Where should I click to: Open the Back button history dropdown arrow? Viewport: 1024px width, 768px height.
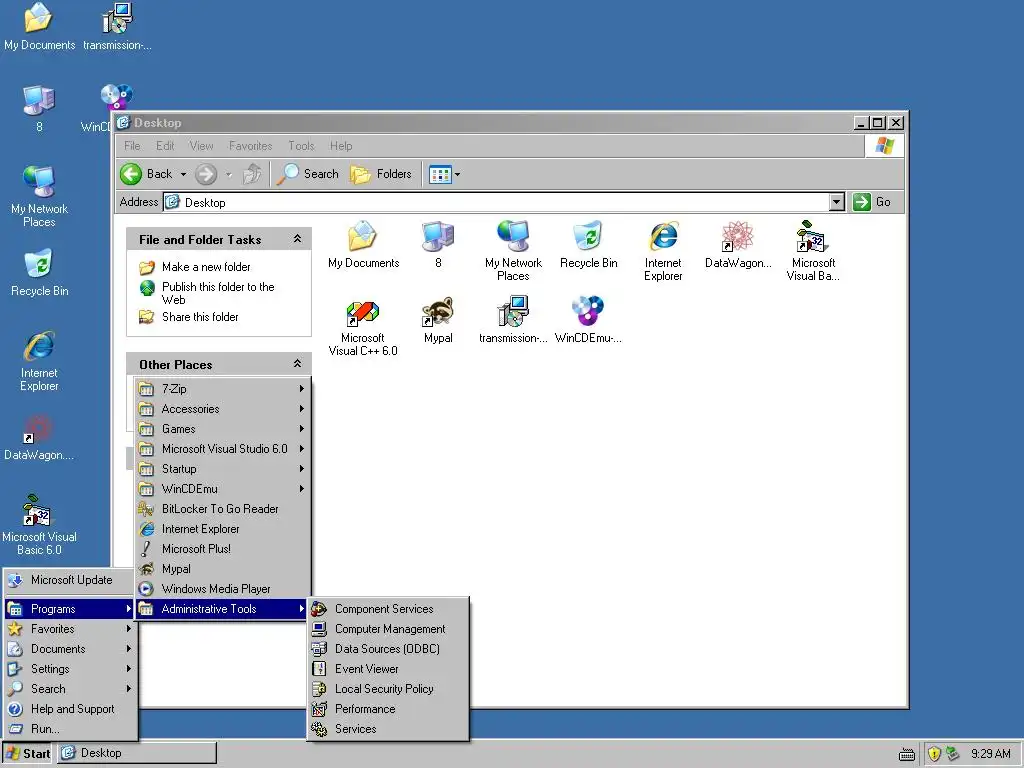(x=184, y=174)
